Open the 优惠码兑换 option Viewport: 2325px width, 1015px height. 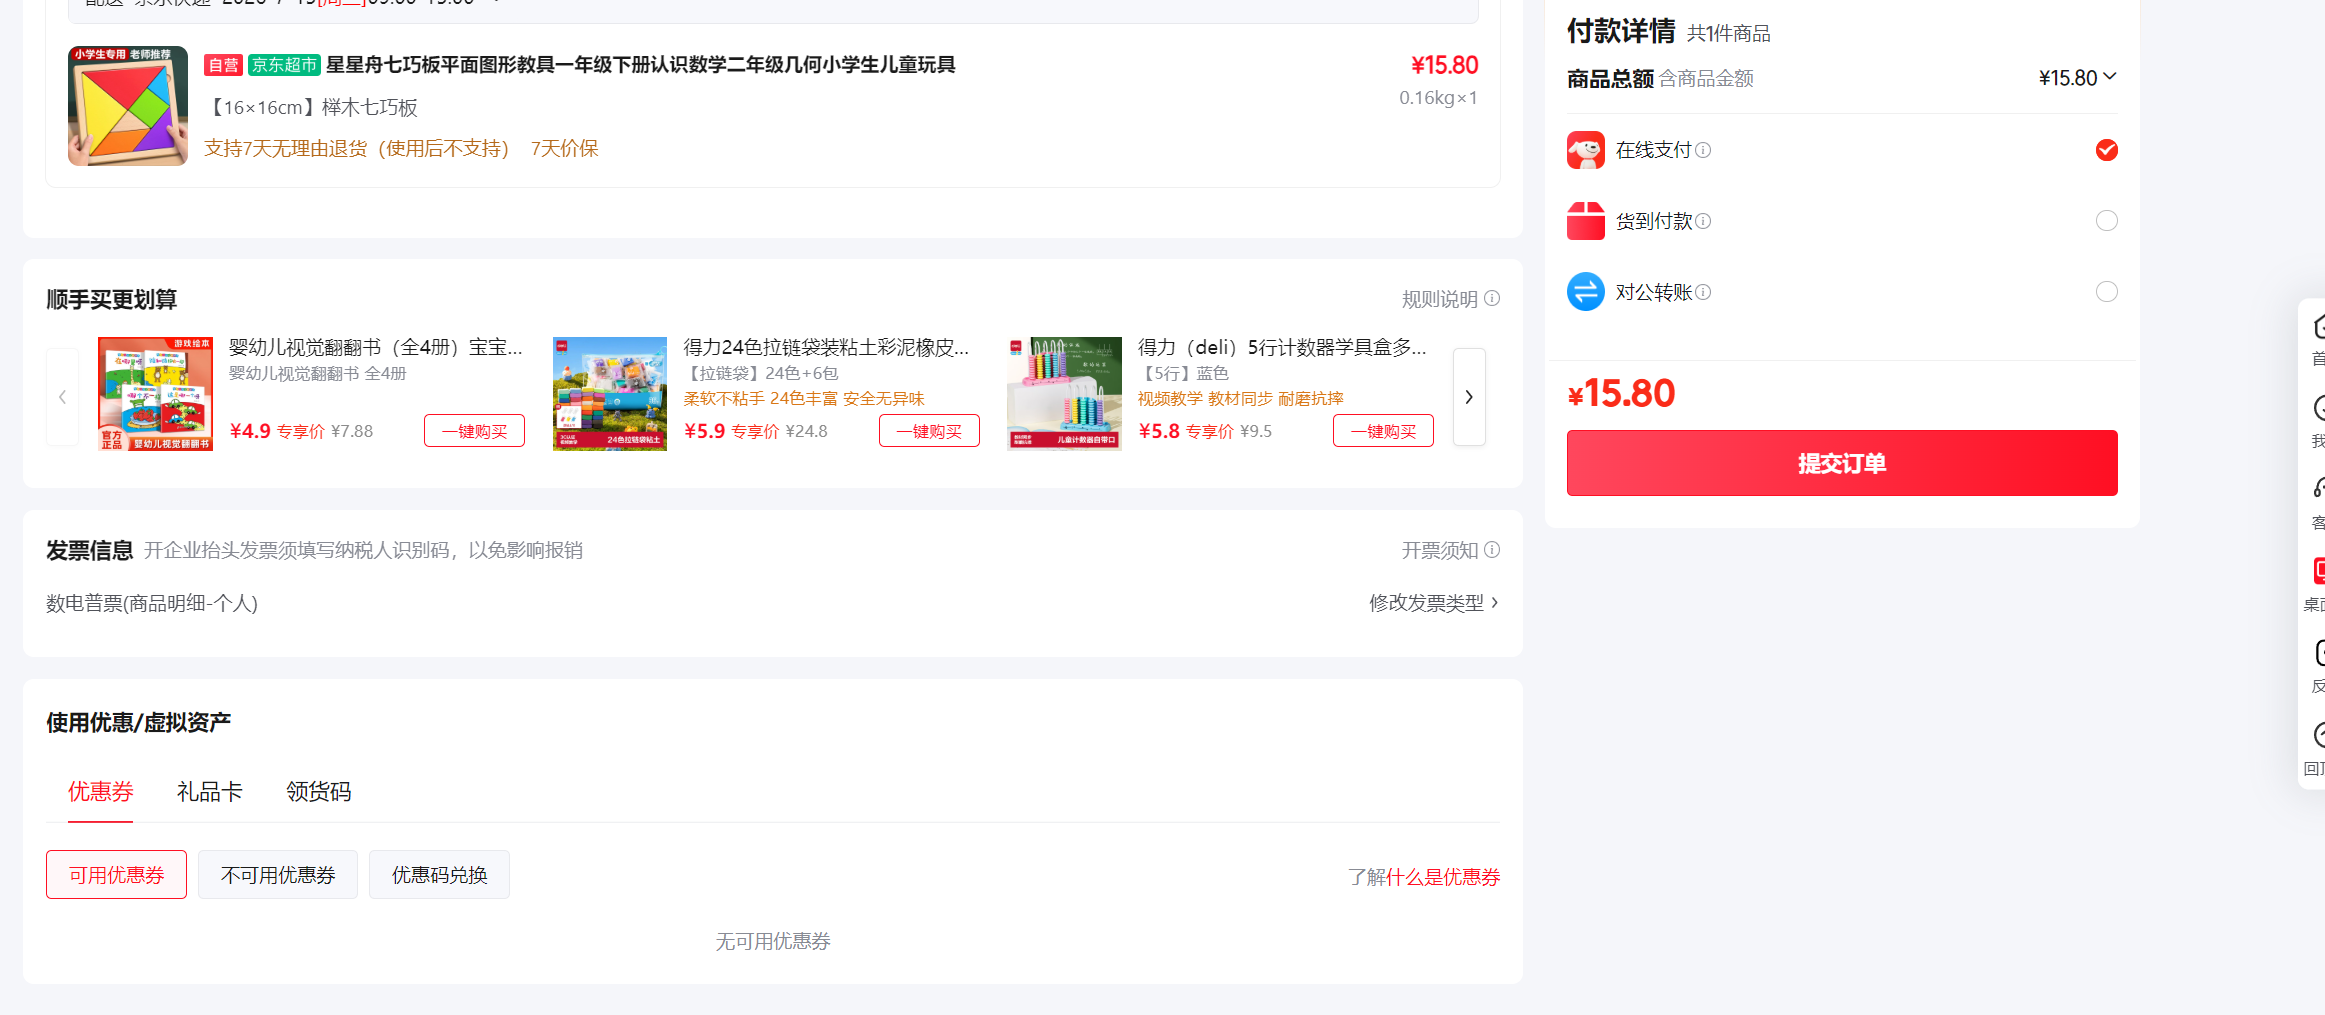(439, 875)
